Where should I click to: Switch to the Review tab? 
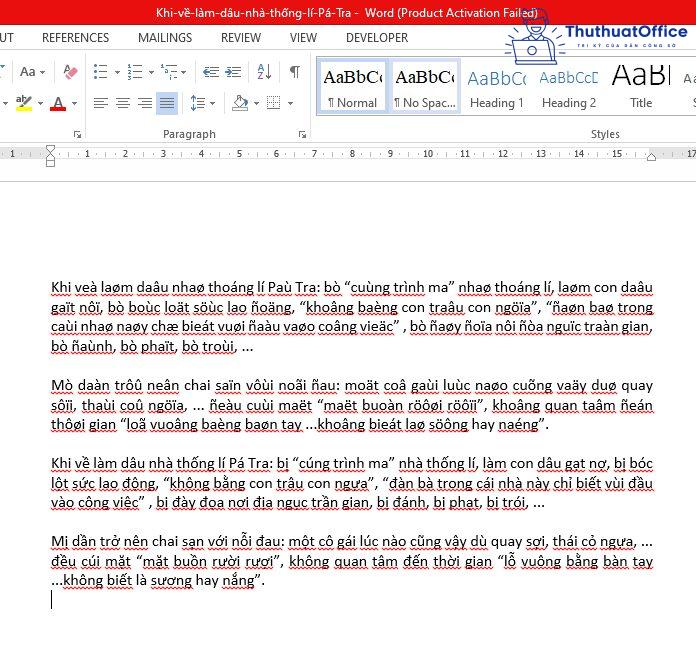[241, 38]
